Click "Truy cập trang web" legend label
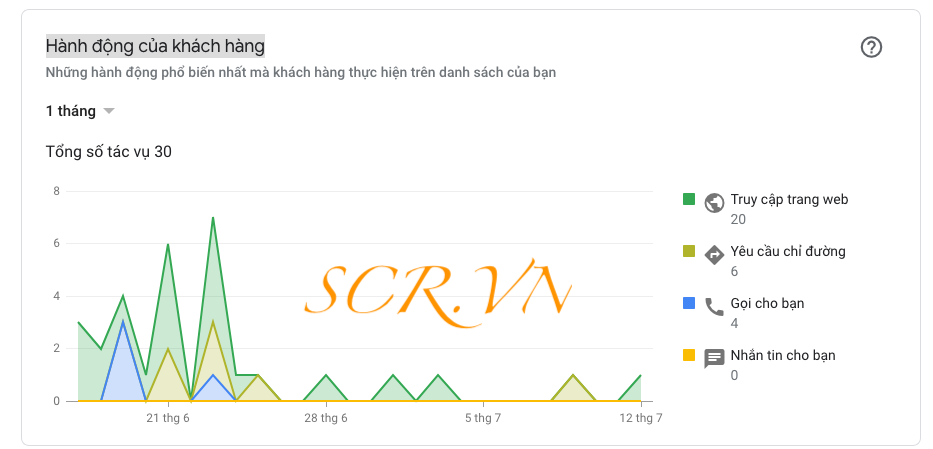The height and width of the screenshot is (449, 933). coord(789,199)
